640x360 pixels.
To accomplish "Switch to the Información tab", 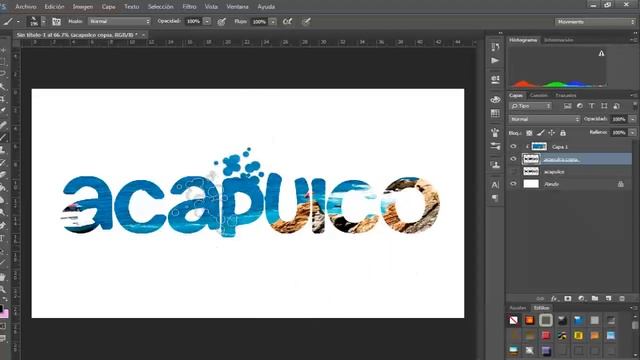I will tap(558, 40).
